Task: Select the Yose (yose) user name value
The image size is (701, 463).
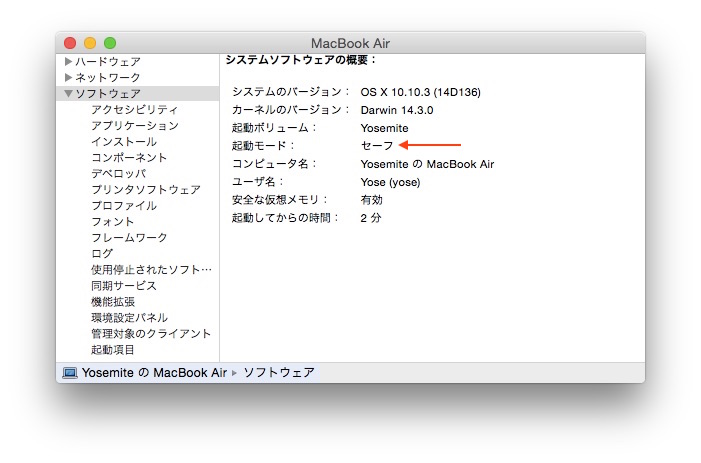Action: (x=390, y=182)
